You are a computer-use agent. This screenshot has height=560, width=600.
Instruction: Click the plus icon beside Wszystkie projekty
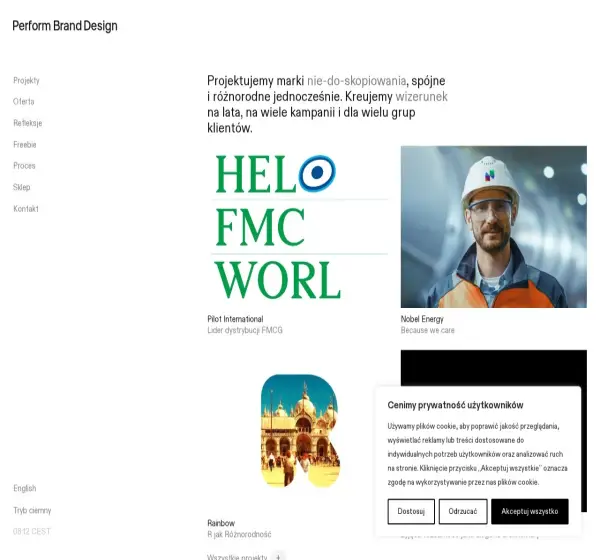[278, 557]
